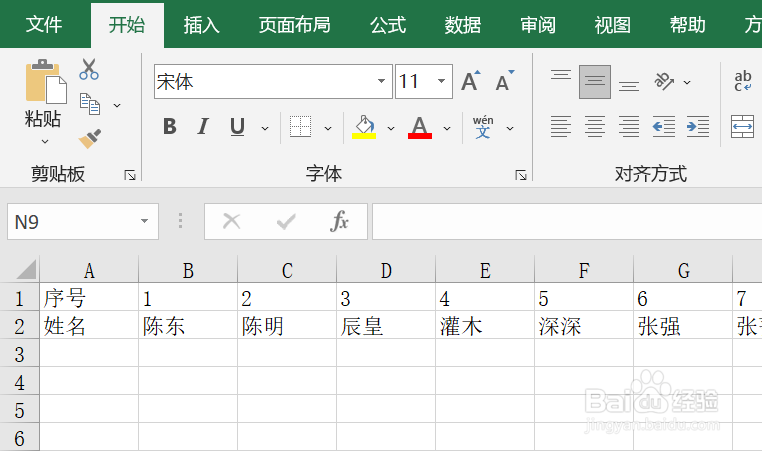Open font size dropdown 11
The image size is (762, 451).
tap(441, 81)
